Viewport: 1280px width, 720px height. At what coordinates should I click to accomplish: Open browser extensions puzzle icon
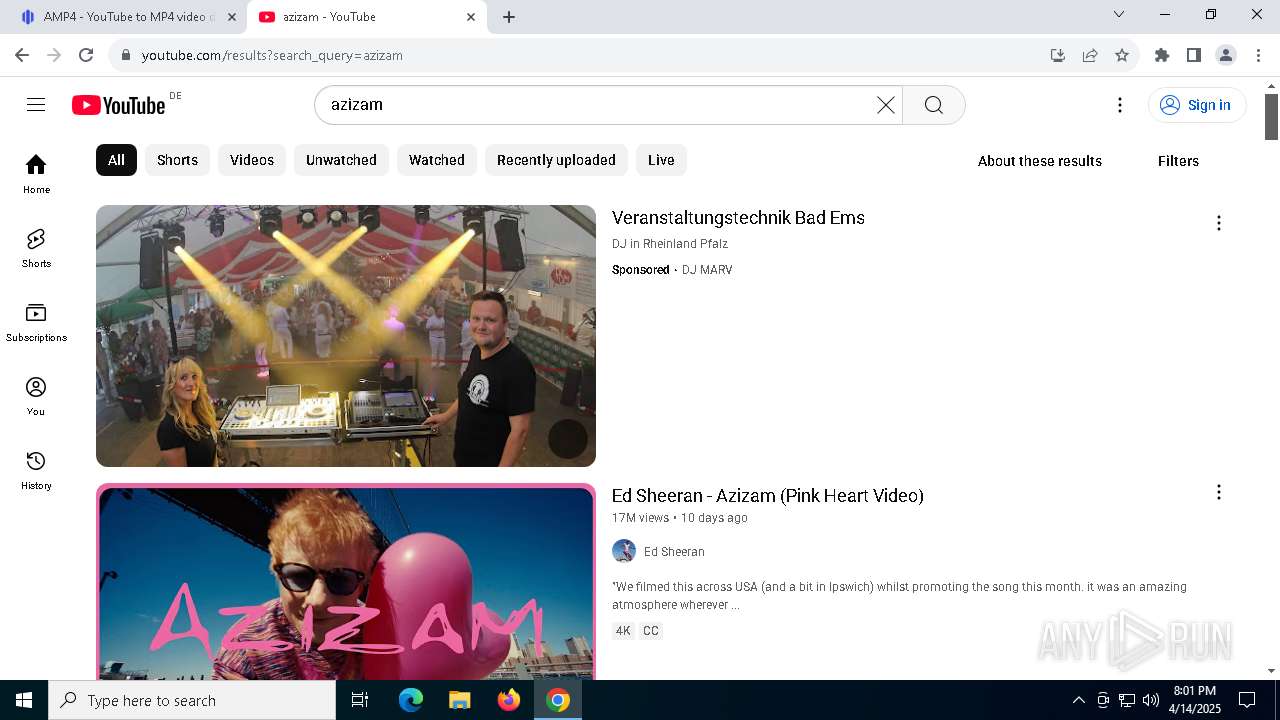click(1162, 55)
